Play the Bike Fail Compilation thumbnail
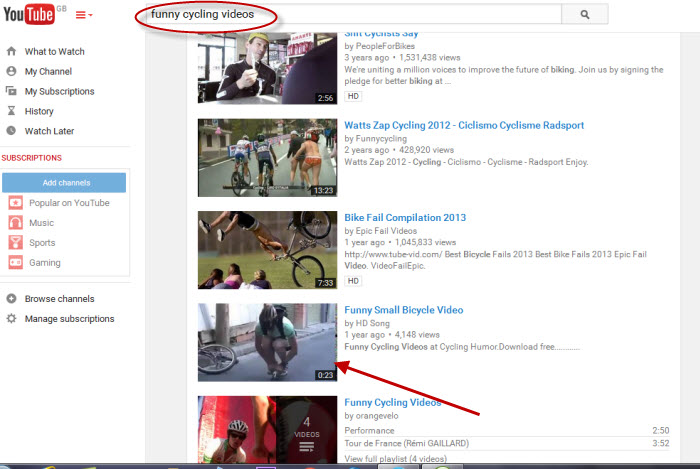Screen dimensions: 700x469 pyautogui.click(x=267, y=250)
